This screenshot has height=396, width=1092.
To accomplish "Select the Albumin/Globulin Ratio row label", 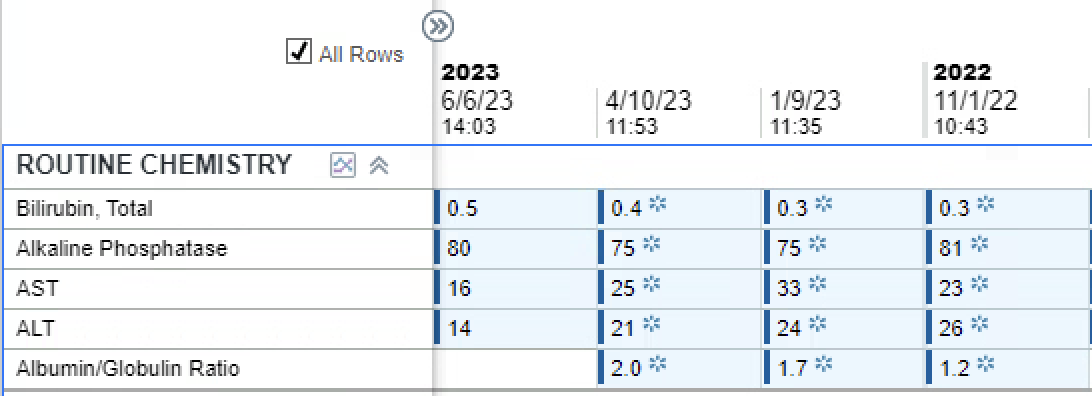I will (127, 367).
